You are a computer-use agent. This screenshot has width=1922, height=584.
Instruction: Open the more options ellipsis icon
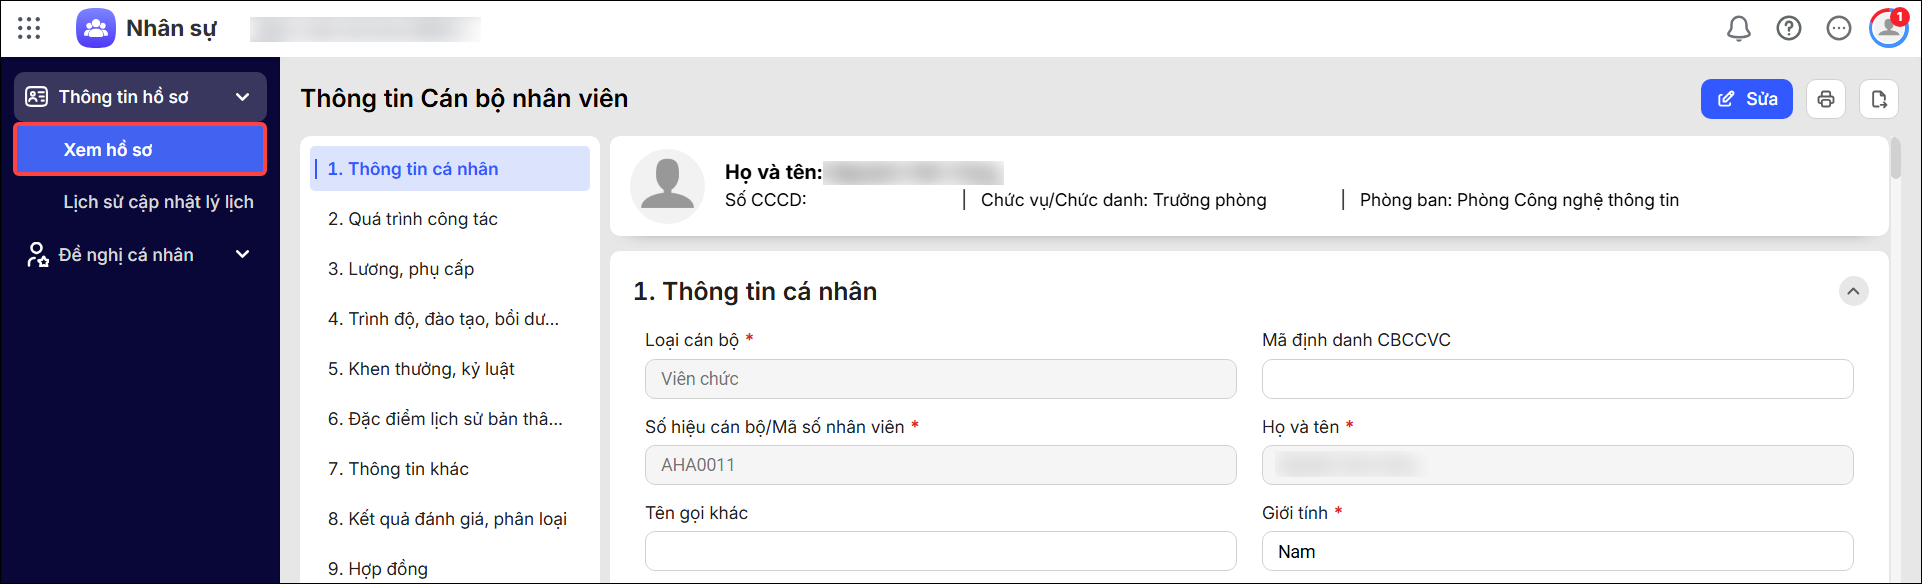(x=1839, y=28)
